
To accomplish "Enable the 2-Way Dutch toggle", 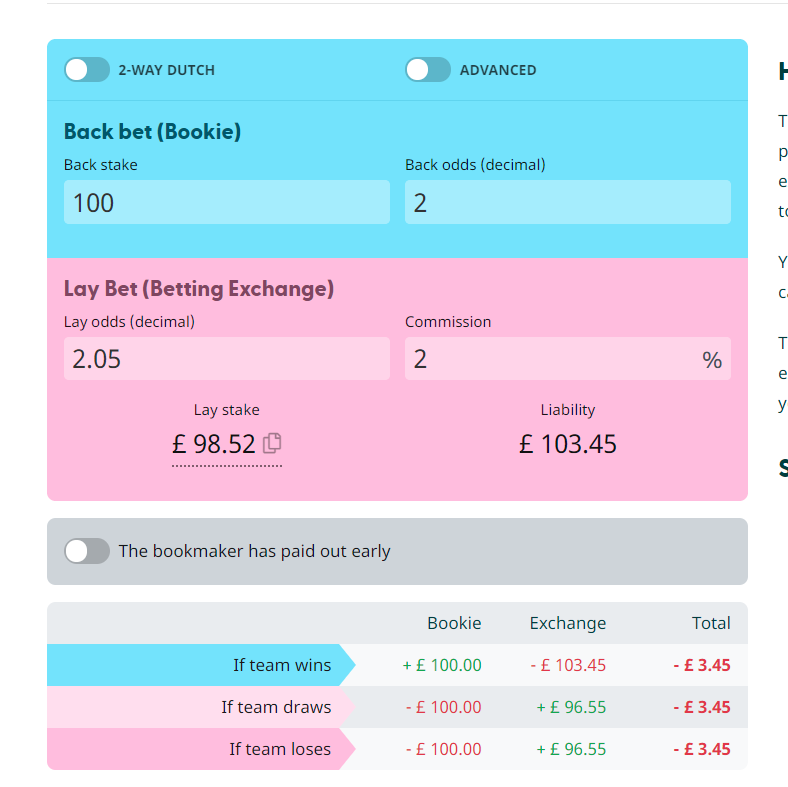I will (x=86, y=69).
